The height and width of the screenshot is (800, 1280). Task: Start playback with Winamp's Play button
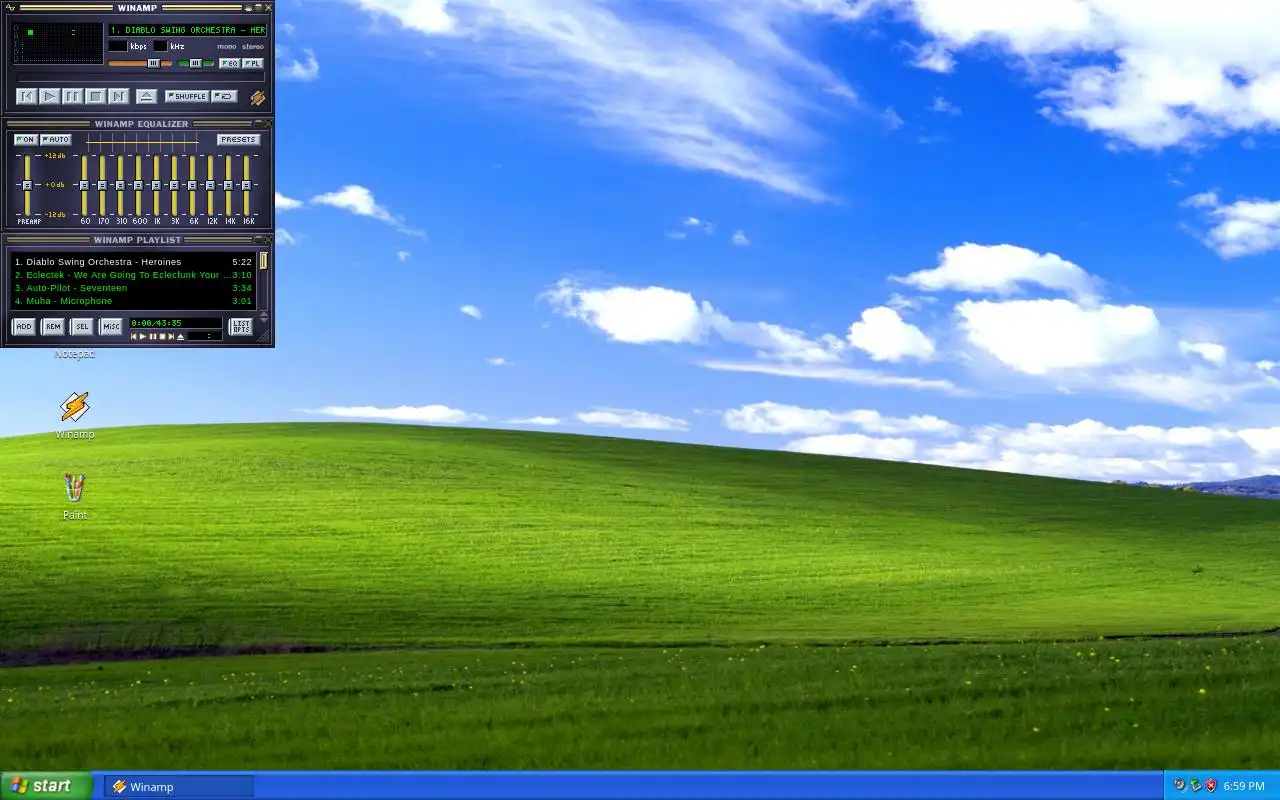click(50, 96)
